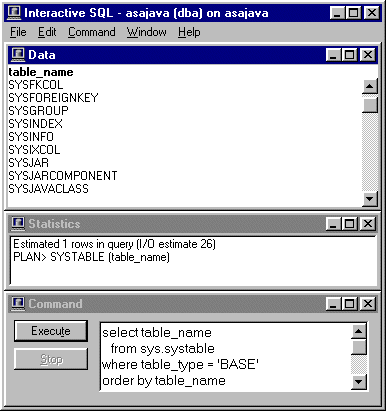Maximize the Statistics window
The image size is (386, 411).
[349, 224]
